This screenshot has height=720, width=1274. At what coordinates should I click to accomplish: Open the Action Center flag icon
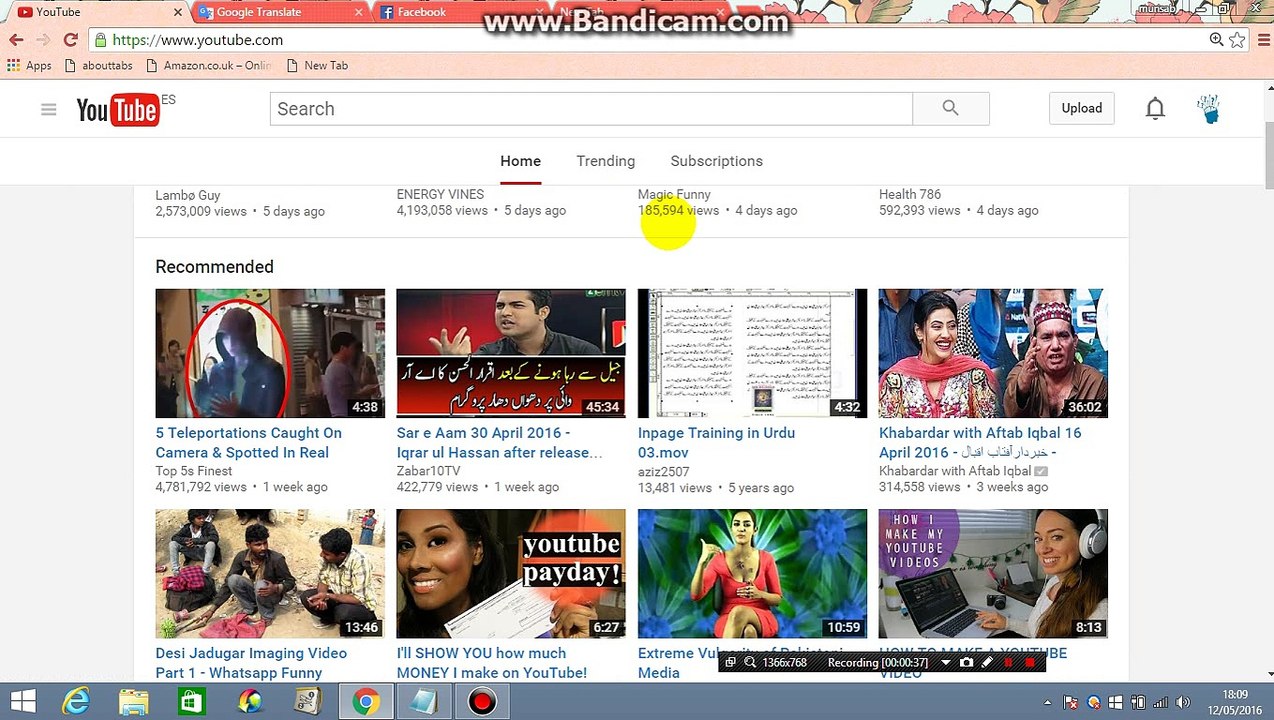(x=1071, y=703)
